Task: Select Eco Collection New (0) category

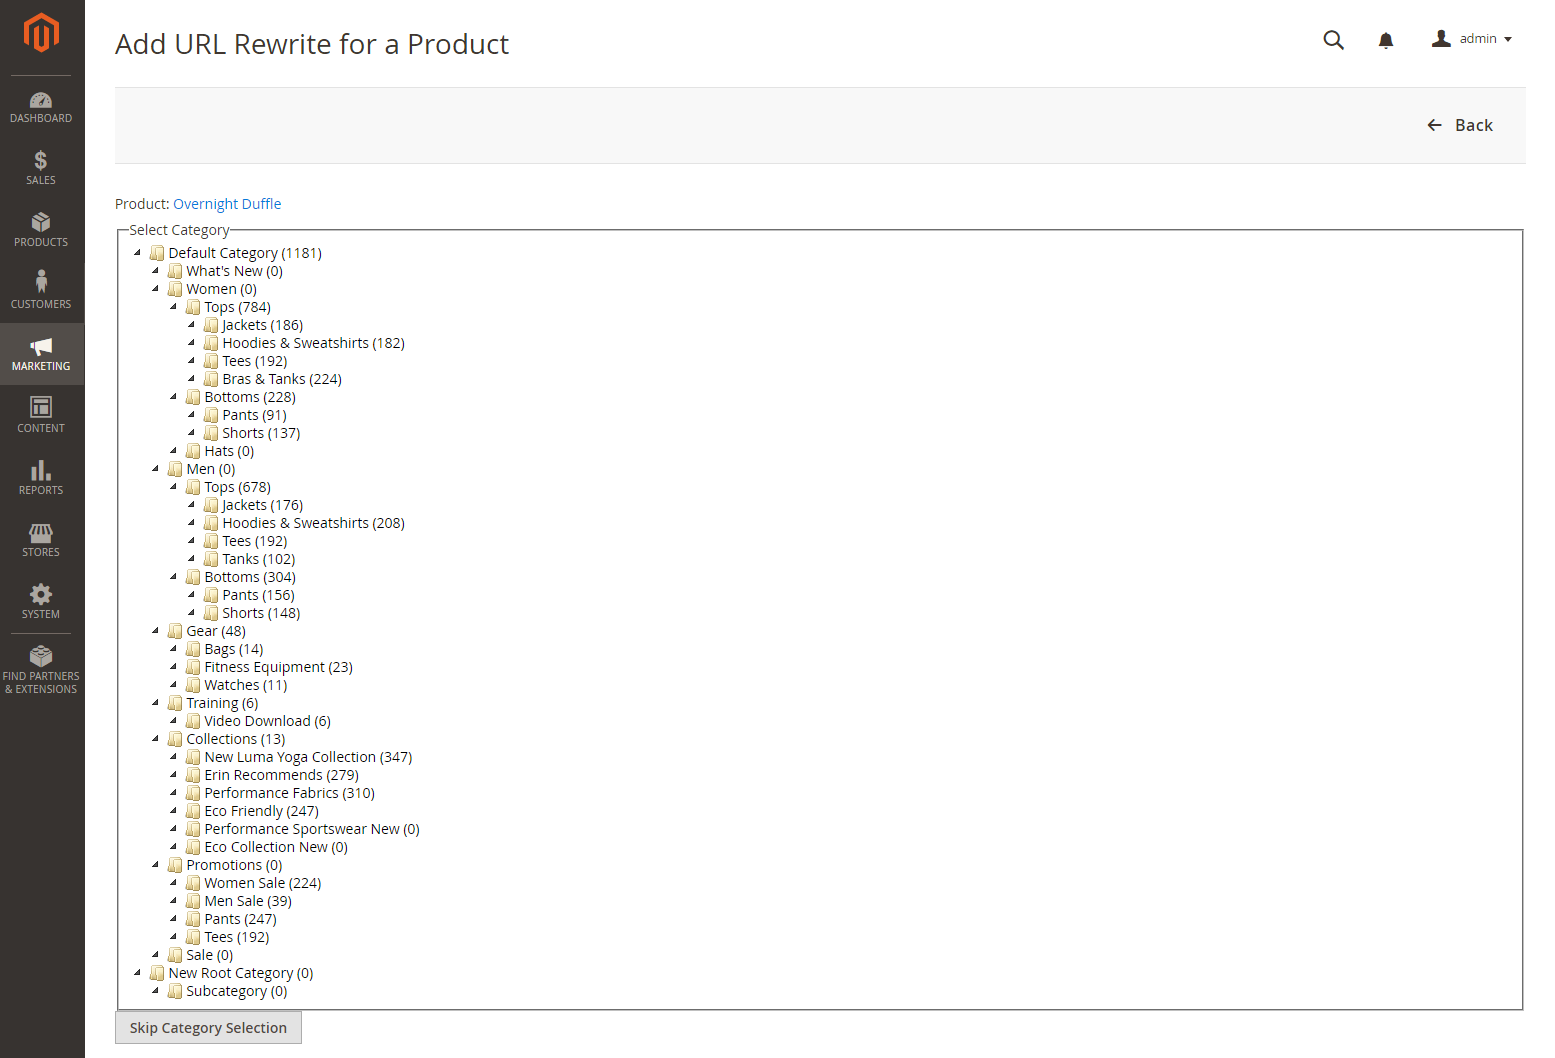Action: coord(276,847)
